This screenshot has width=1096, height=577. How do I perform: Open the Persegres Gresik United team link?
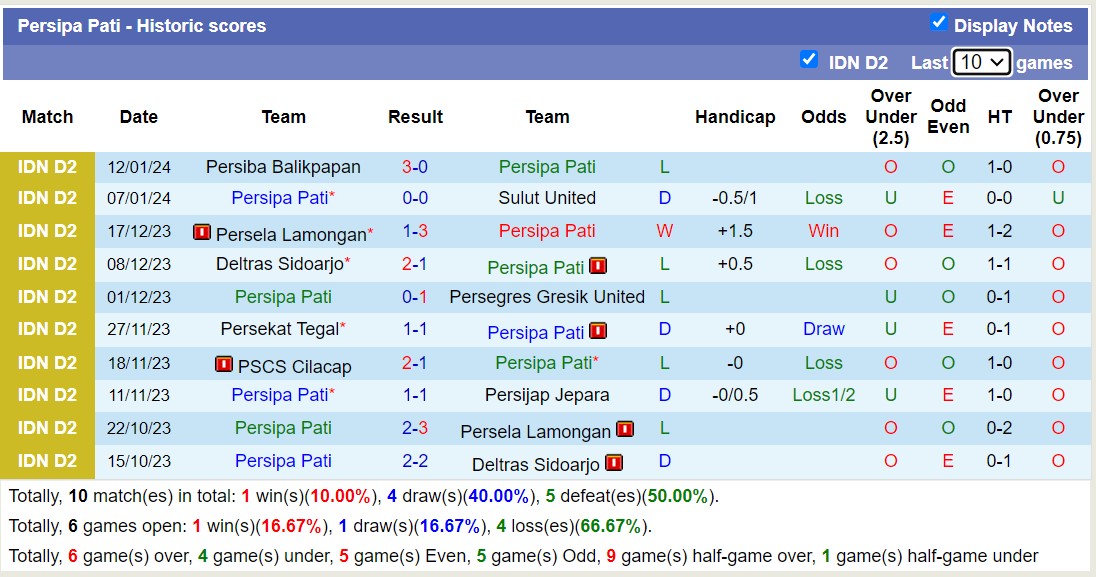tap(547, 297)
